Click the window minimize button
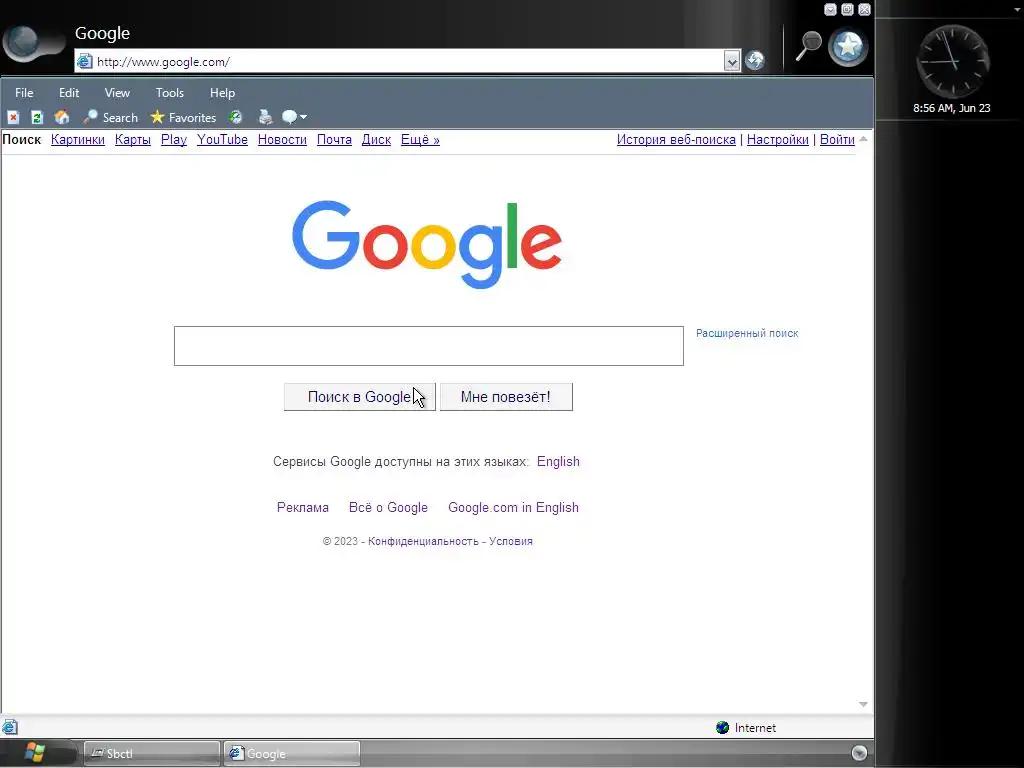Image resolution: width=1024 pixels, height=768 pixels. point(830,9)
